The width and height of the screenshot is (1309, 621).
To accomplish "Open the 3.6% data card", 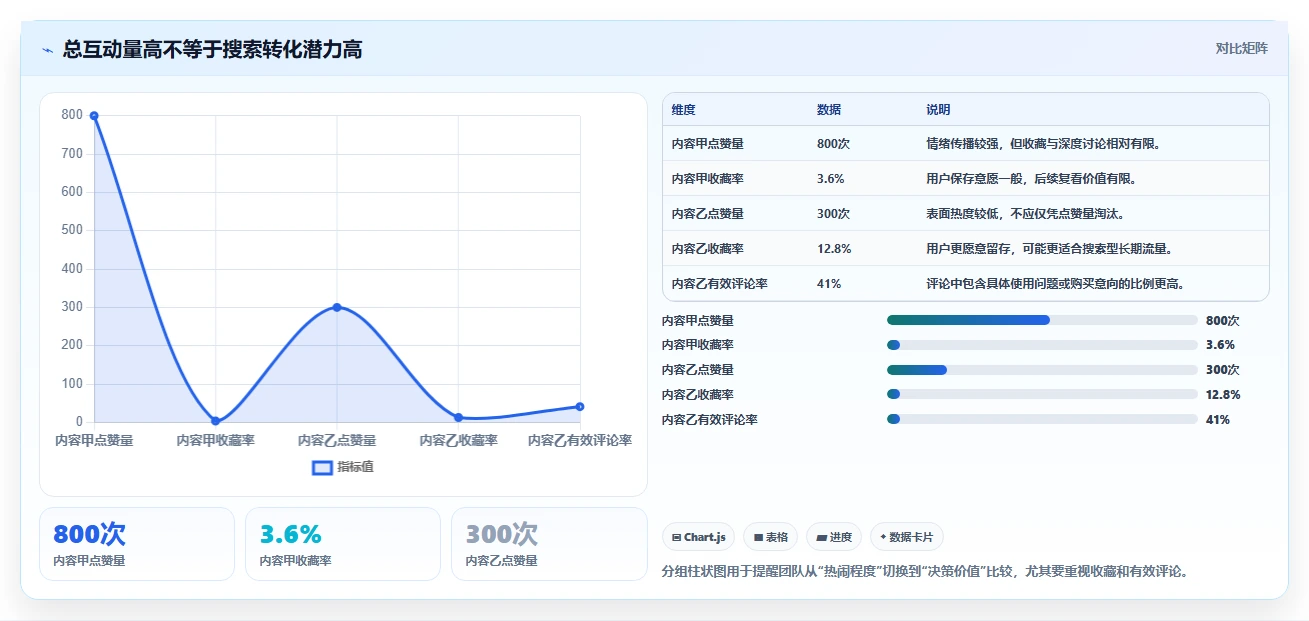I will [x=343, y=544].
